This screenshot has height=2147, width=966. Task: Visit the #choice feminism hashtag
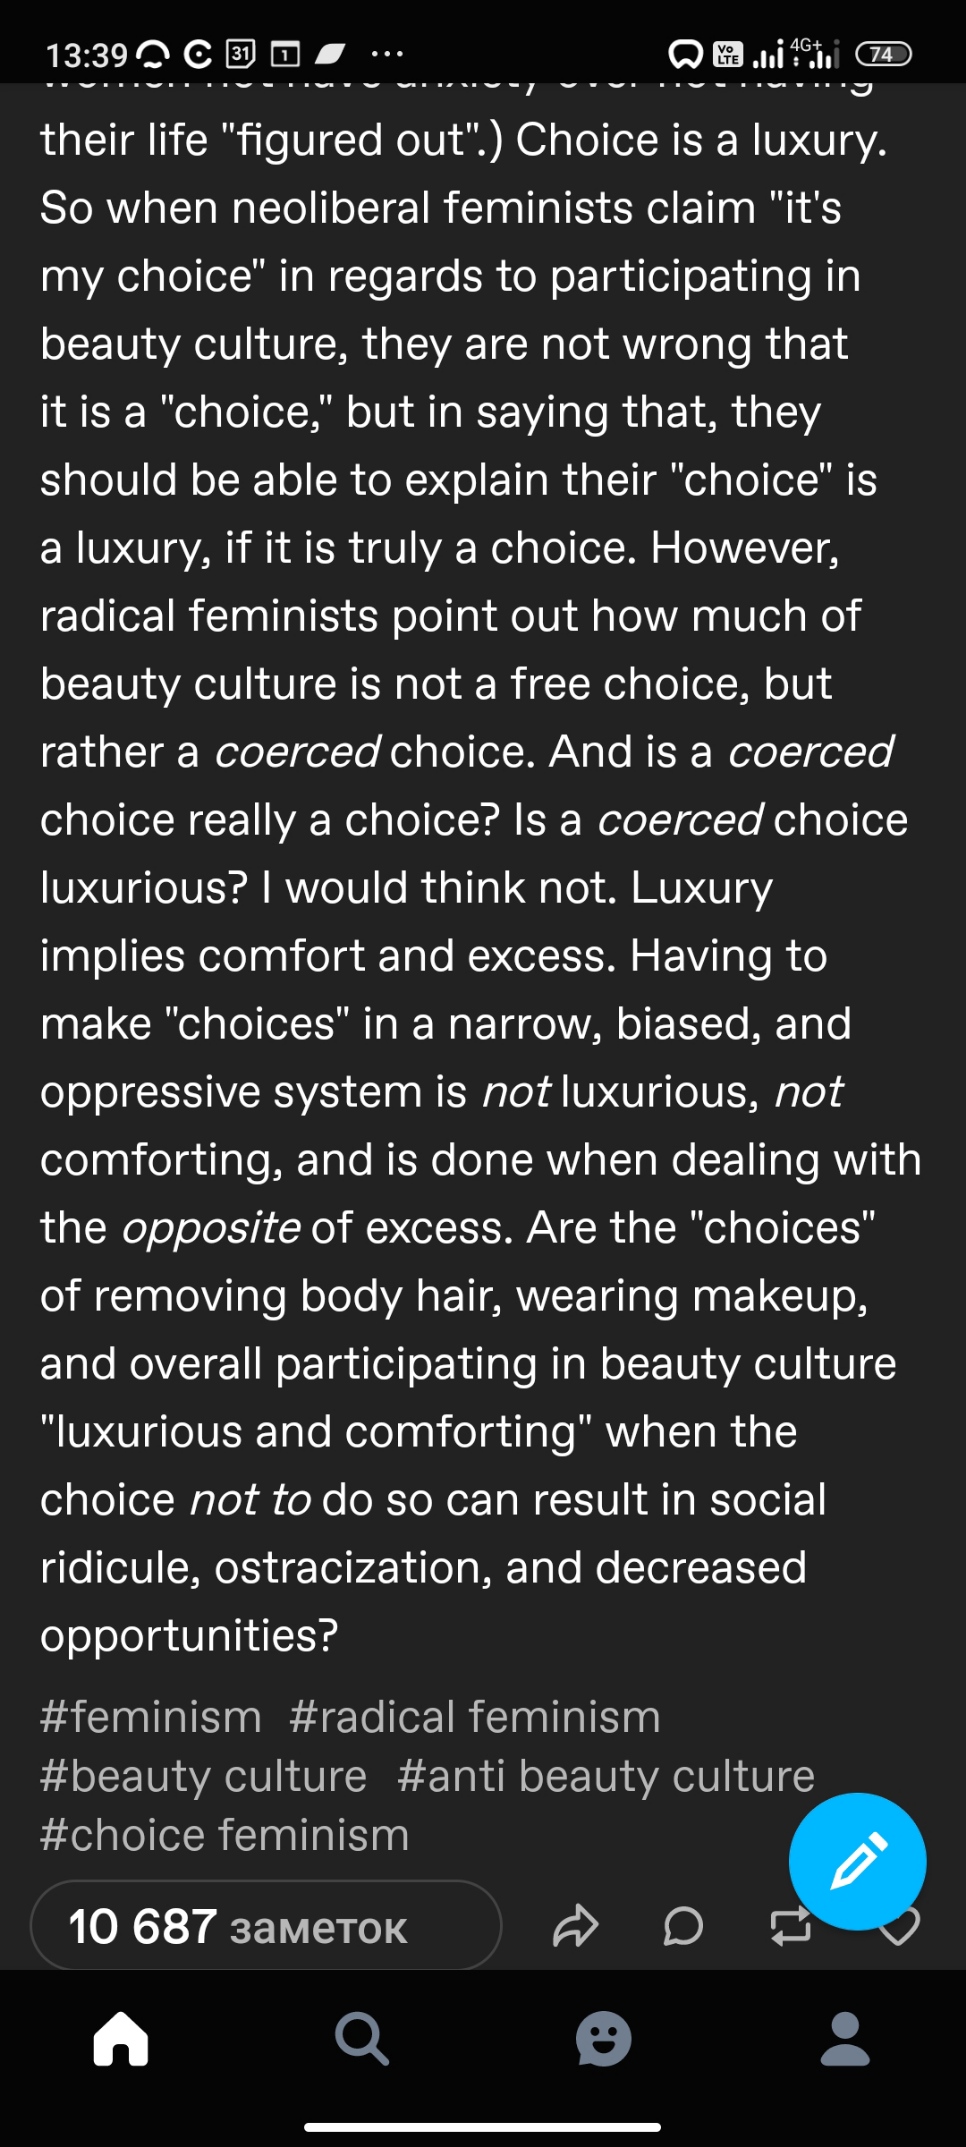coord(225,1835)
